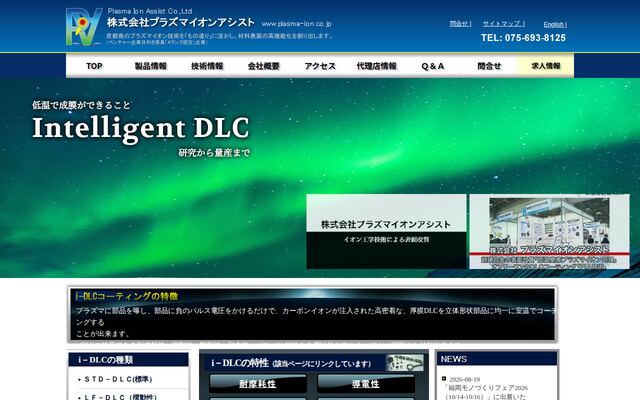Open the 福岡モノづくりフェア2026 news item
Viewport: 640px width, 400px height.
(485, 392)
